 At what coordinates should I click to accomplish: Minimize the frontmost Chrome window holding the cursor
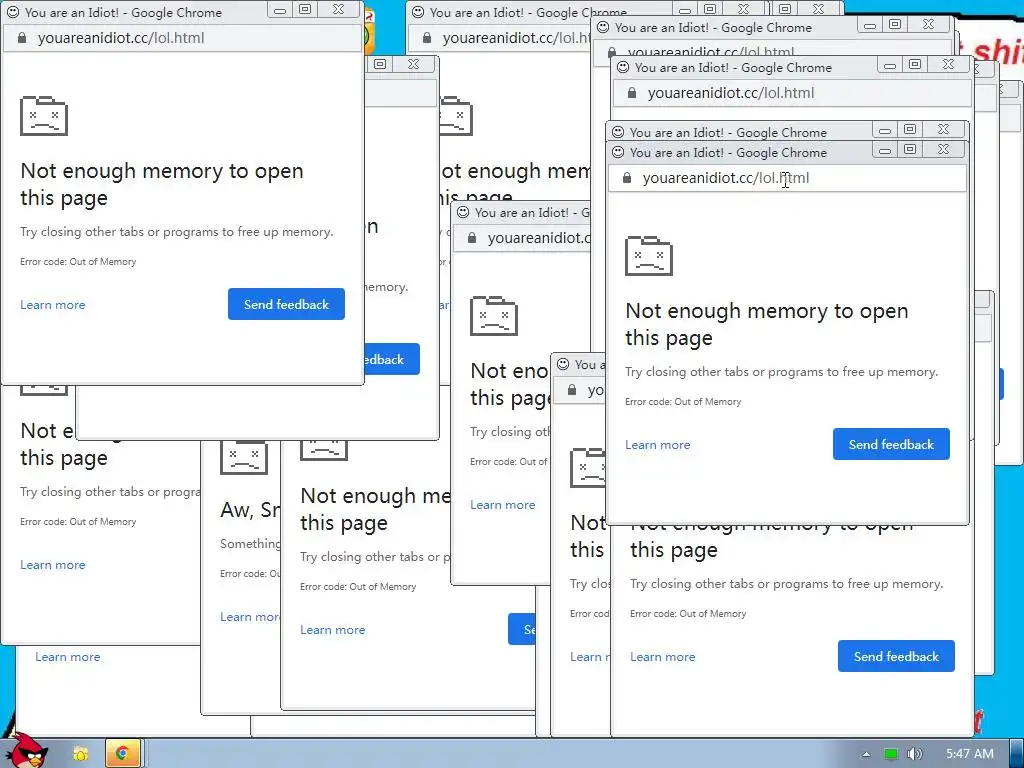click(885, 150)
